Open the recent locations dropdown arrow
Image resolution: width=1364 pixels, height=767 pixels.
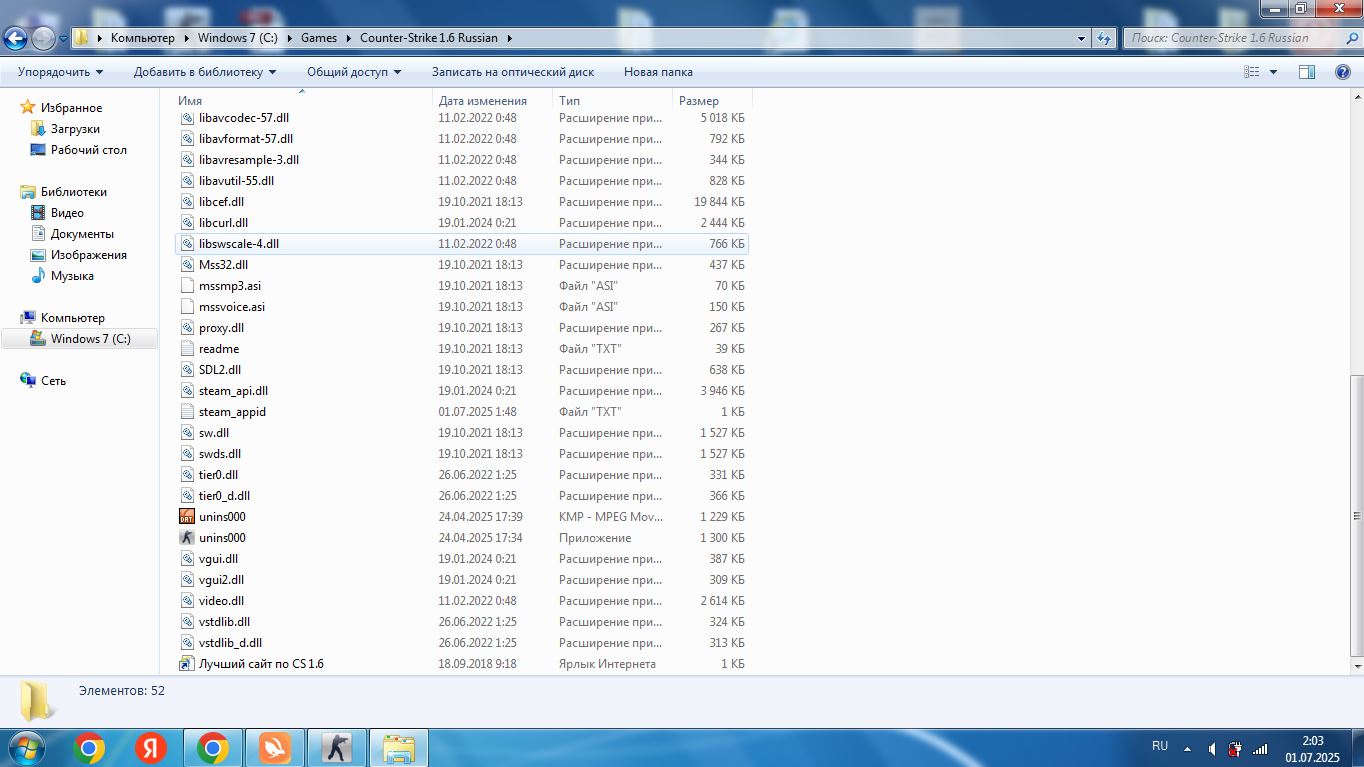[x=63, y=38]
